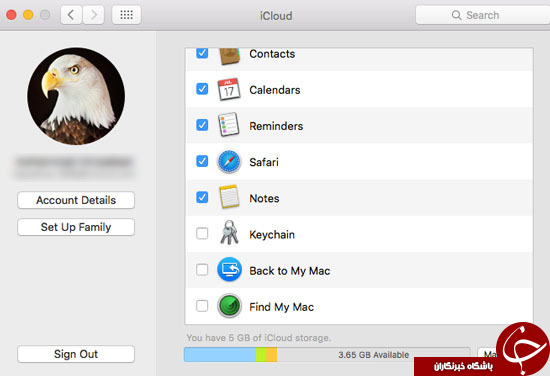Click "You have 5 GB of iCloud storage" text
Image resolution: width=550 pixels, height=376 pixels.
(259, 338)
